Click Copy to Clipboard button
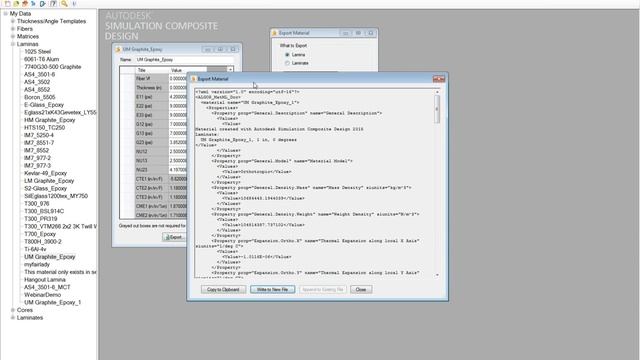Image resolution: width=640 pixels, height=360 pixels. [223, 289]
